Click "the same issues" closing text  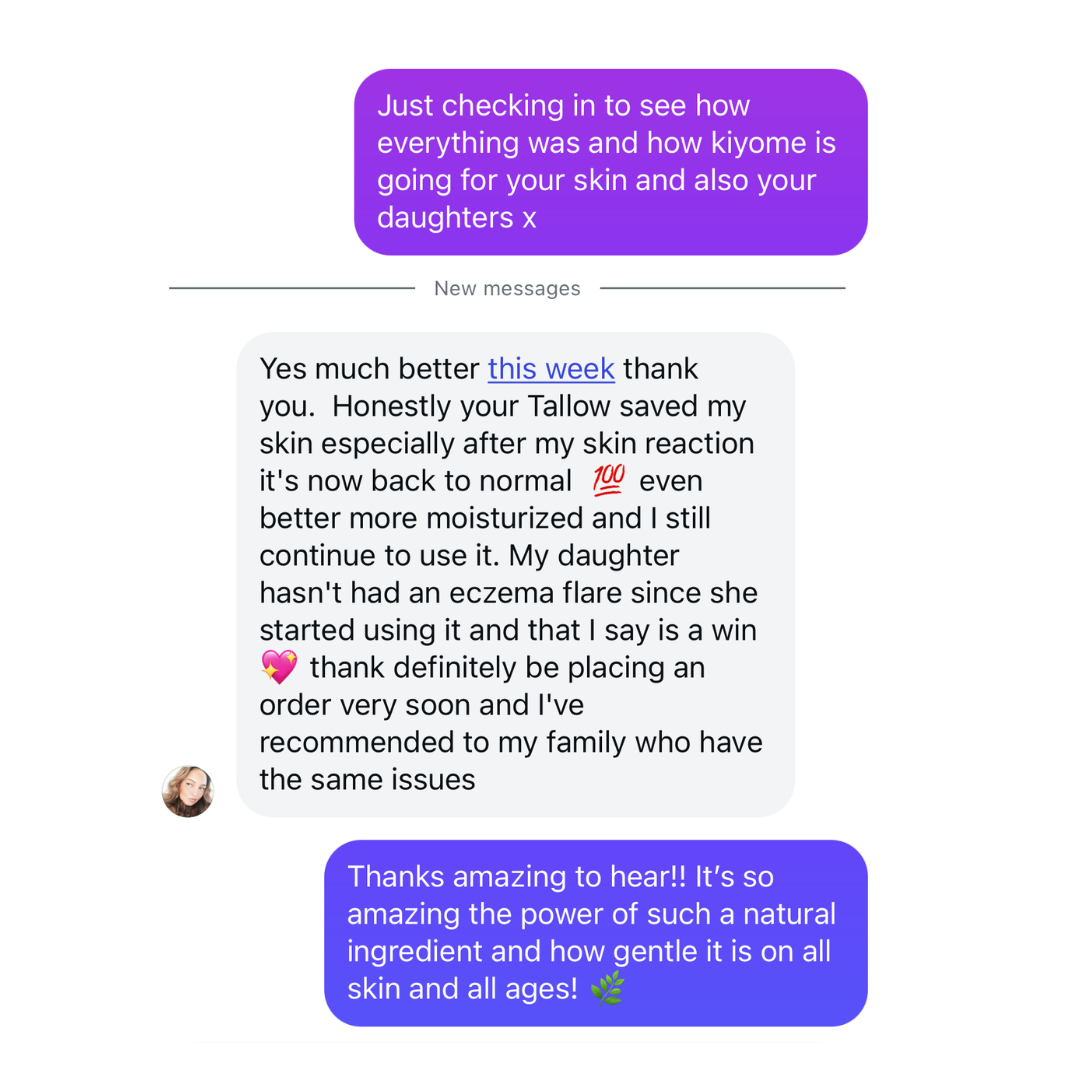[367, 780]
